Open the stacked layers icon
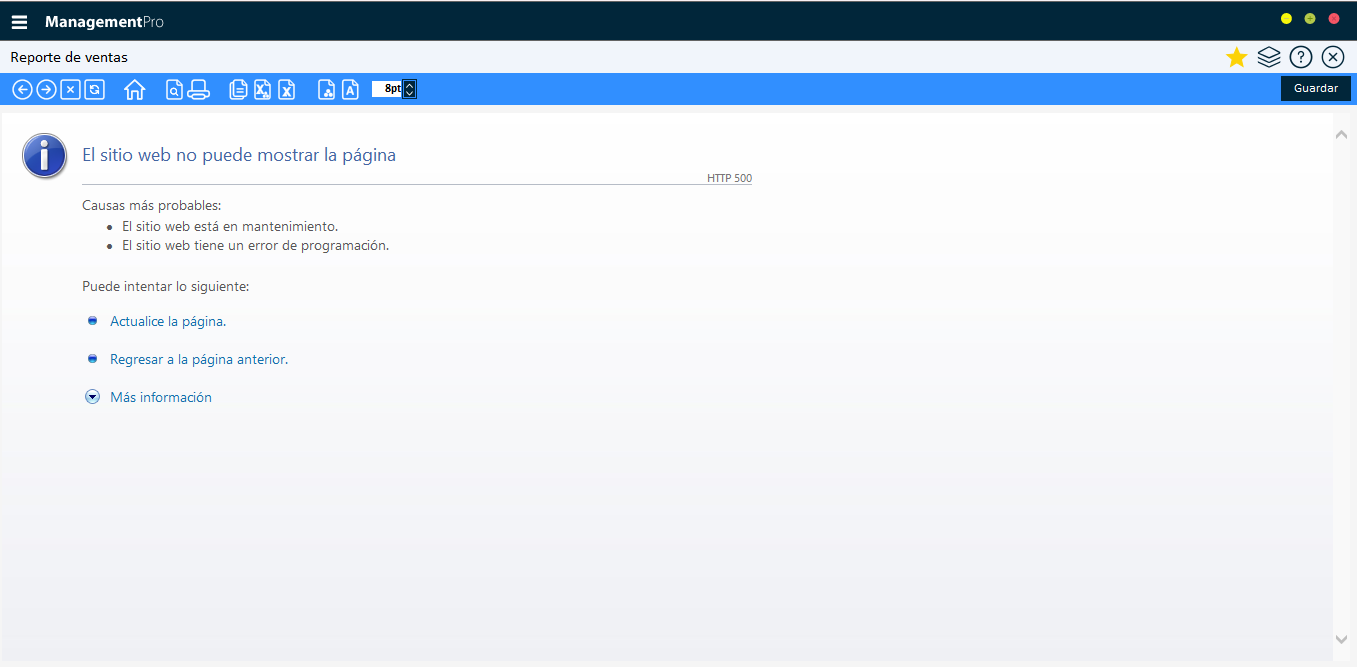Viewport: 1357px width, 667px height. coord(1269,58)
